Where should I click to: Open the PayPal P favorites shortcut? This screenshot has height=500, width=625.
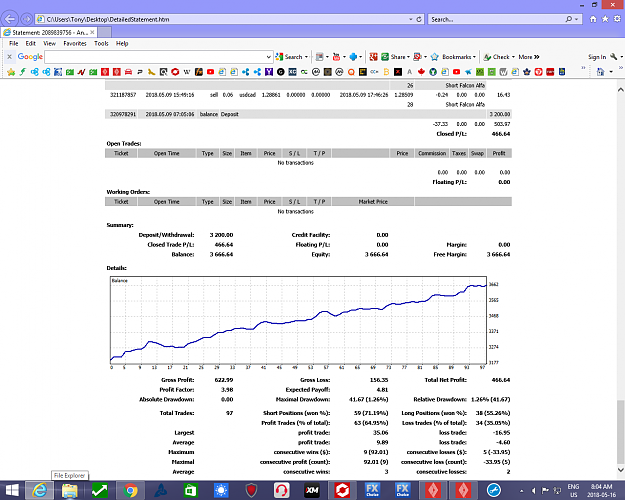coord(140,72)
